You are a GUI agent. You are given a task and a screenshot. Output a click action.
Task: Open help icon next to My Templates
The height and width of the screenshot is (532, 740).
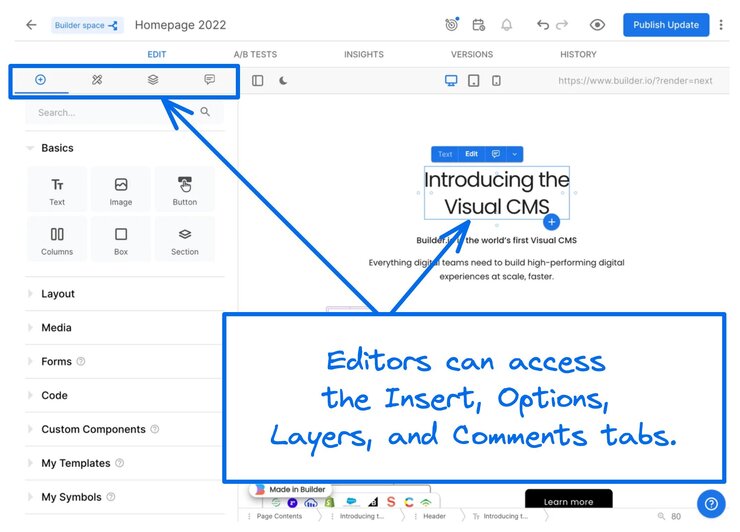pos(119,463)
